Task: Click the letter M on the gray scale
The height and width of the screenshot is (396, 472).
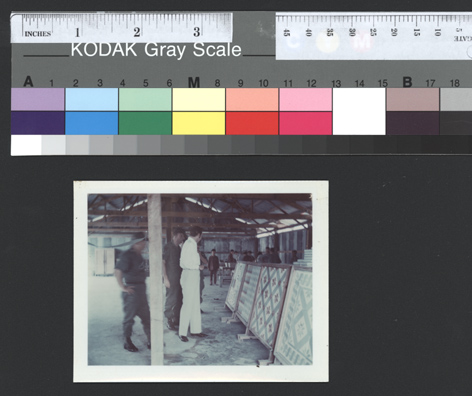Action: click(x=194, y=82)
